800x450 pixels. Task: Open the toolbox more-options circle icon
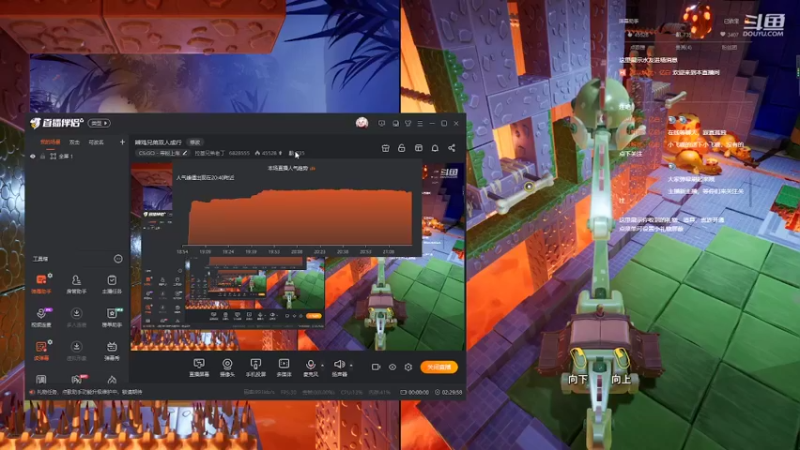pyautogui.click(x=118, y=259)
